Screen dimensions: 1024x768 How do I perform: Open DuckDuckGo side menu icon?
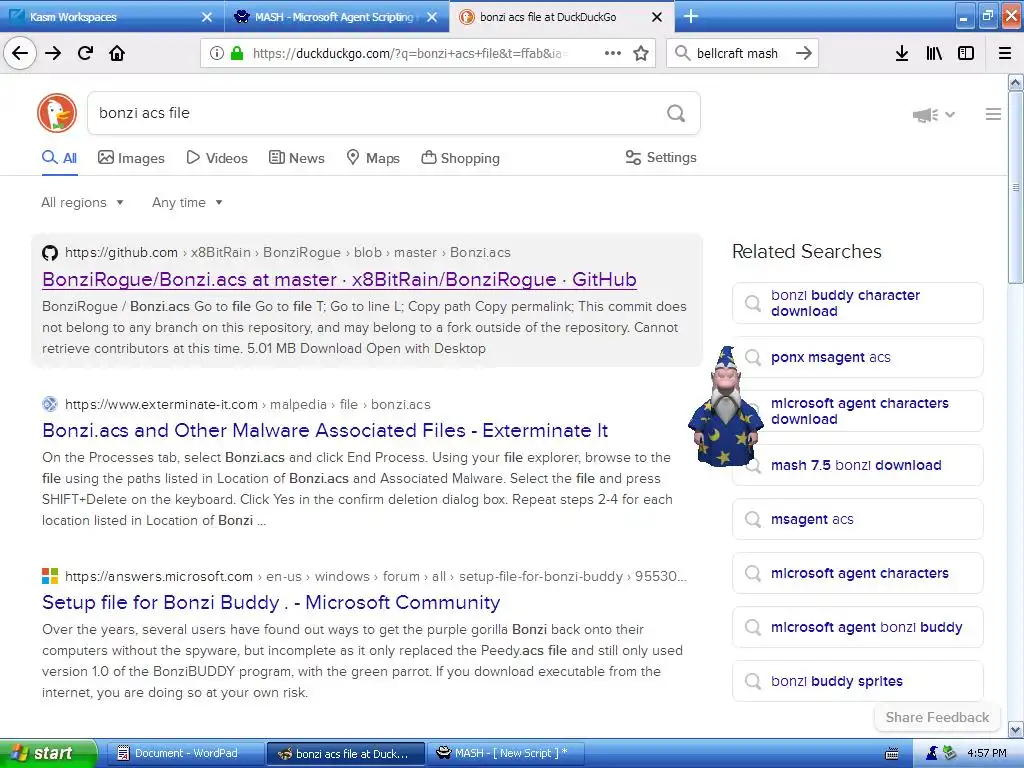(993, 114)
